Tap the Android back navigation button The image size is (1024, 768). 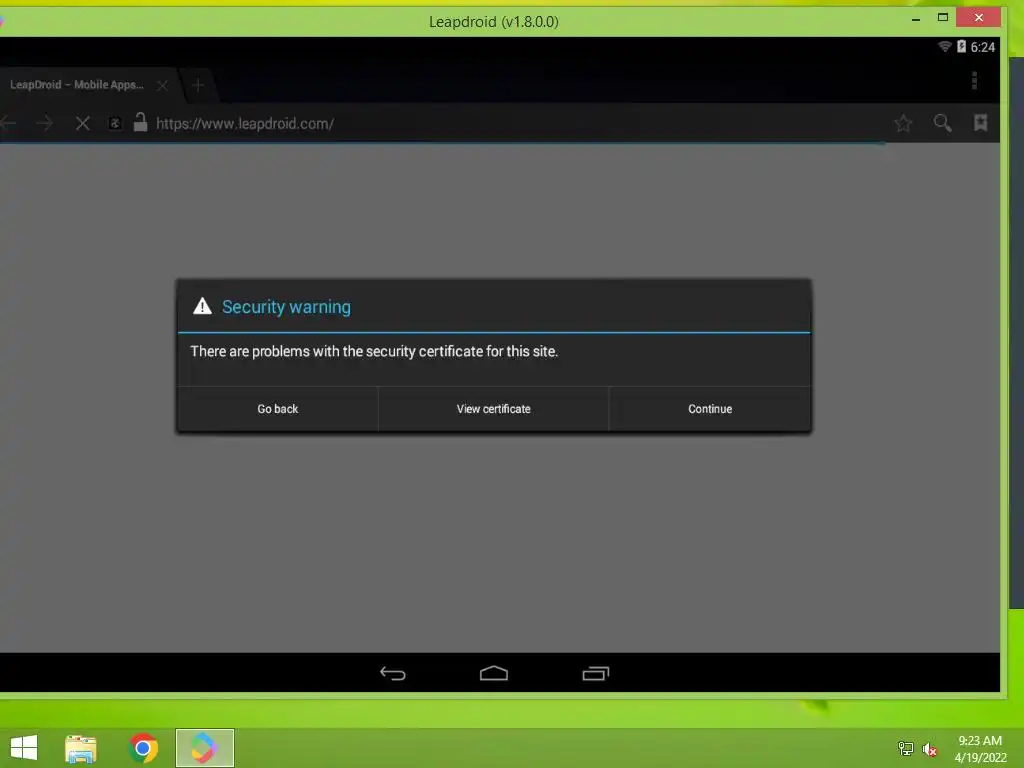point(393,673)
